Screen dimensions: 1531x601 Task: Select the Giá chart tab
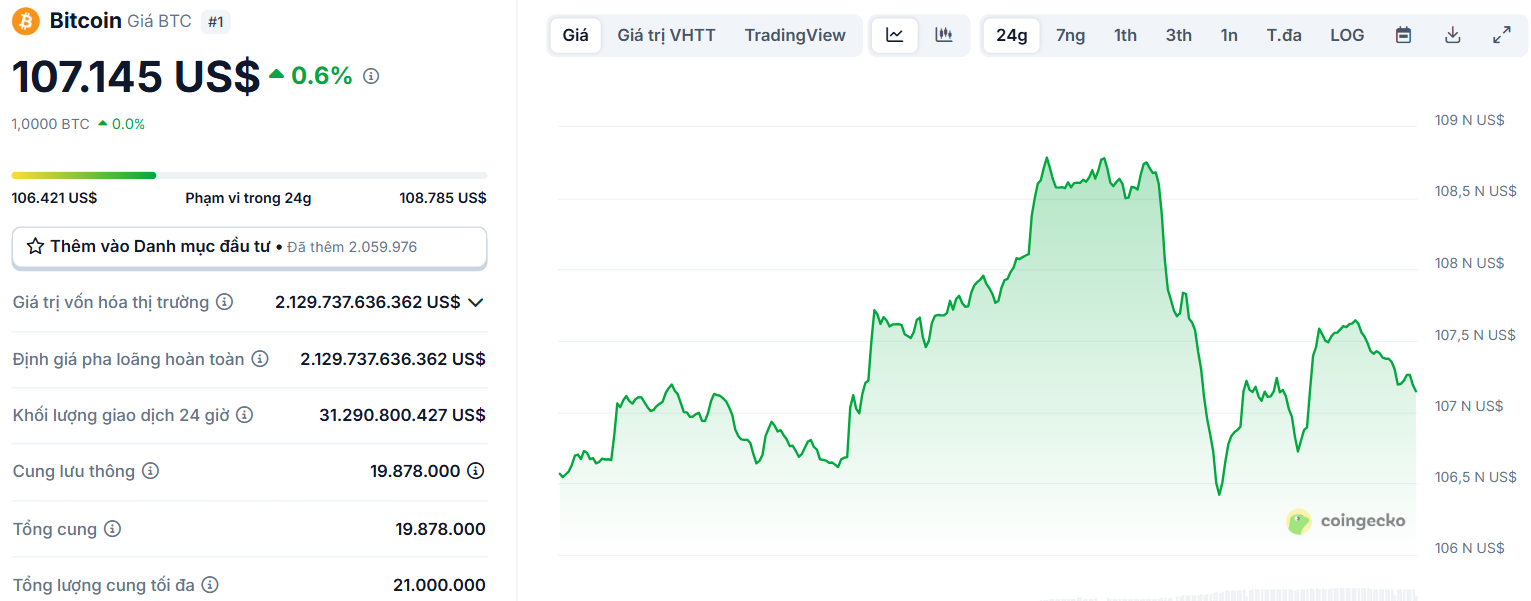(576, 35)
